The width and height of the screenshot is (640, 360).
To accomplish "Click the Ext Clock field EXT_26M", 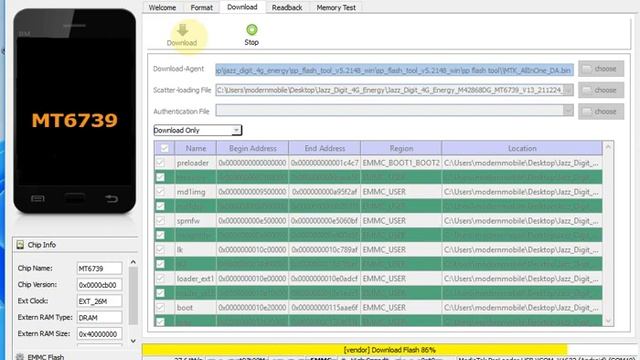I will click(99, 301).
